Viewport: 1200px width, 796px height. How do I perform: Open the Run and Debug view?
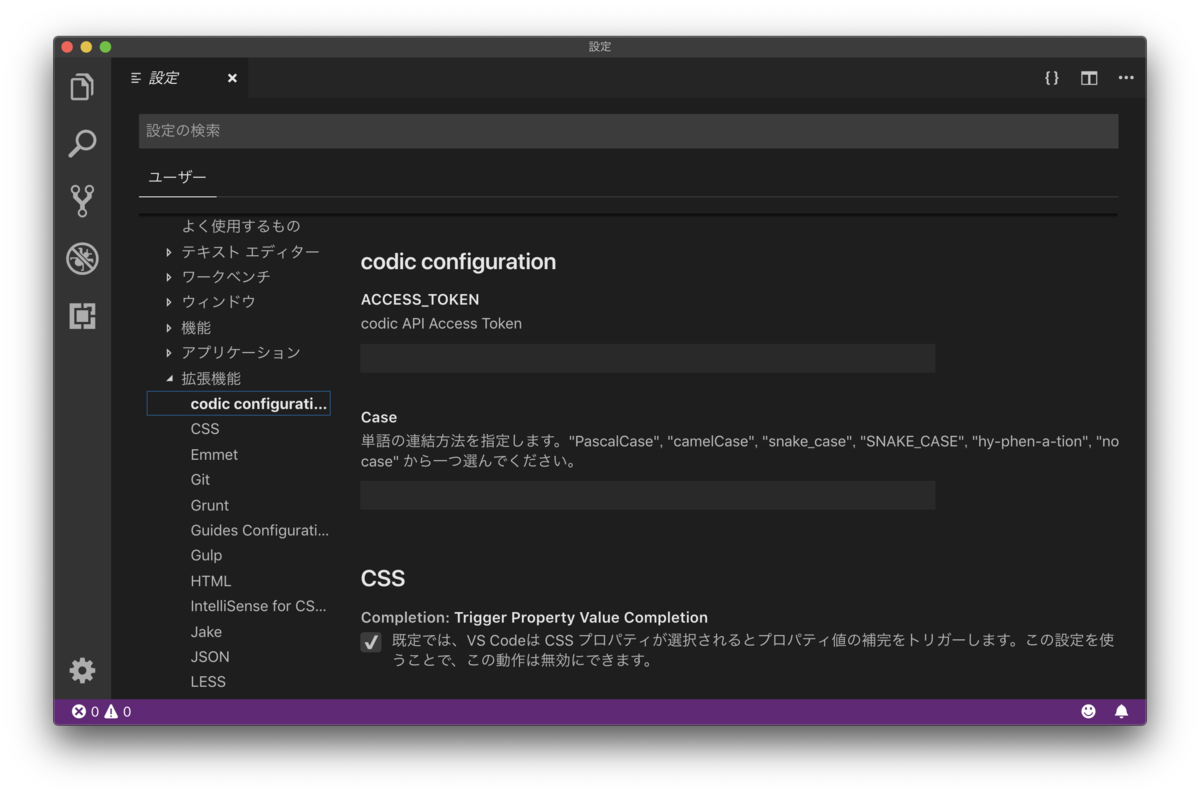[82, 258]
